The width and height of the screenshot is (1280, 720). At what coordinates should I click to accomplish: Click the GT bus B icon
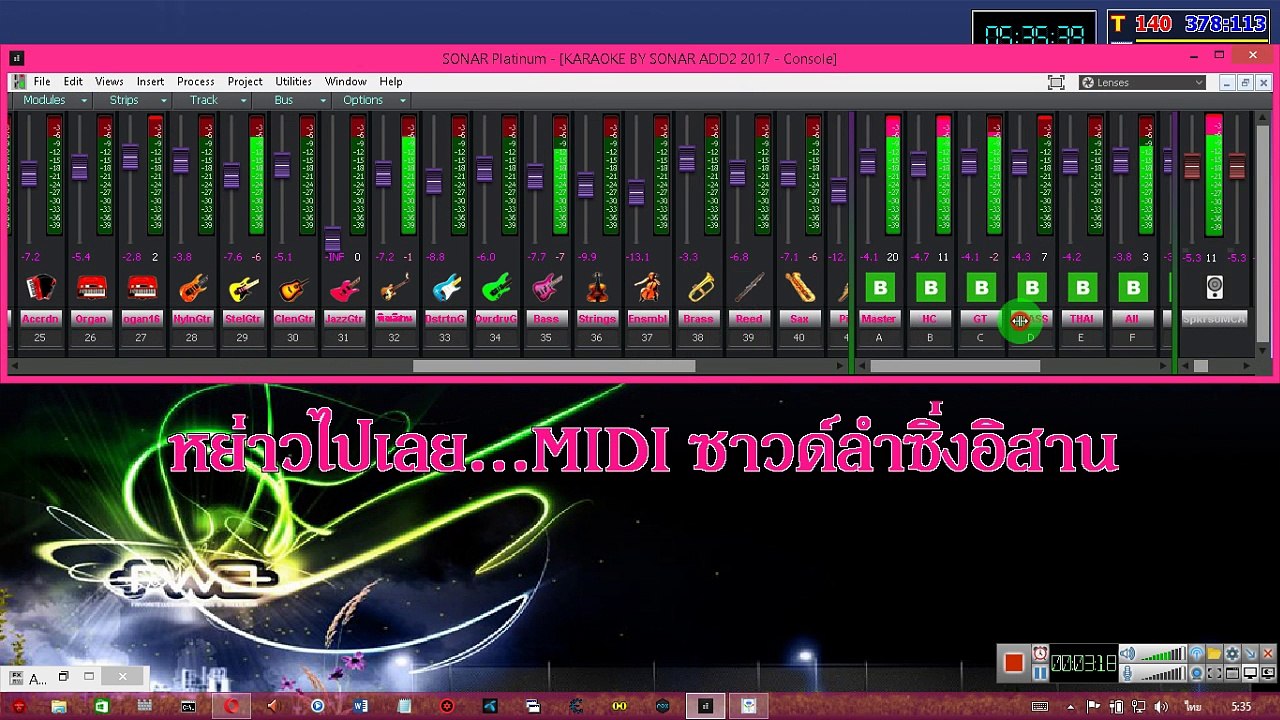981,288
